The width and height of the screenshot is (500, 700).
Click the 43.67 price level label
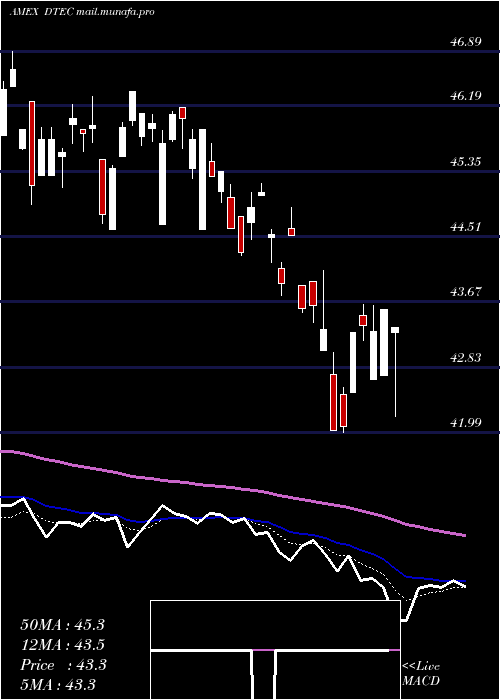[x=466, y=292]
